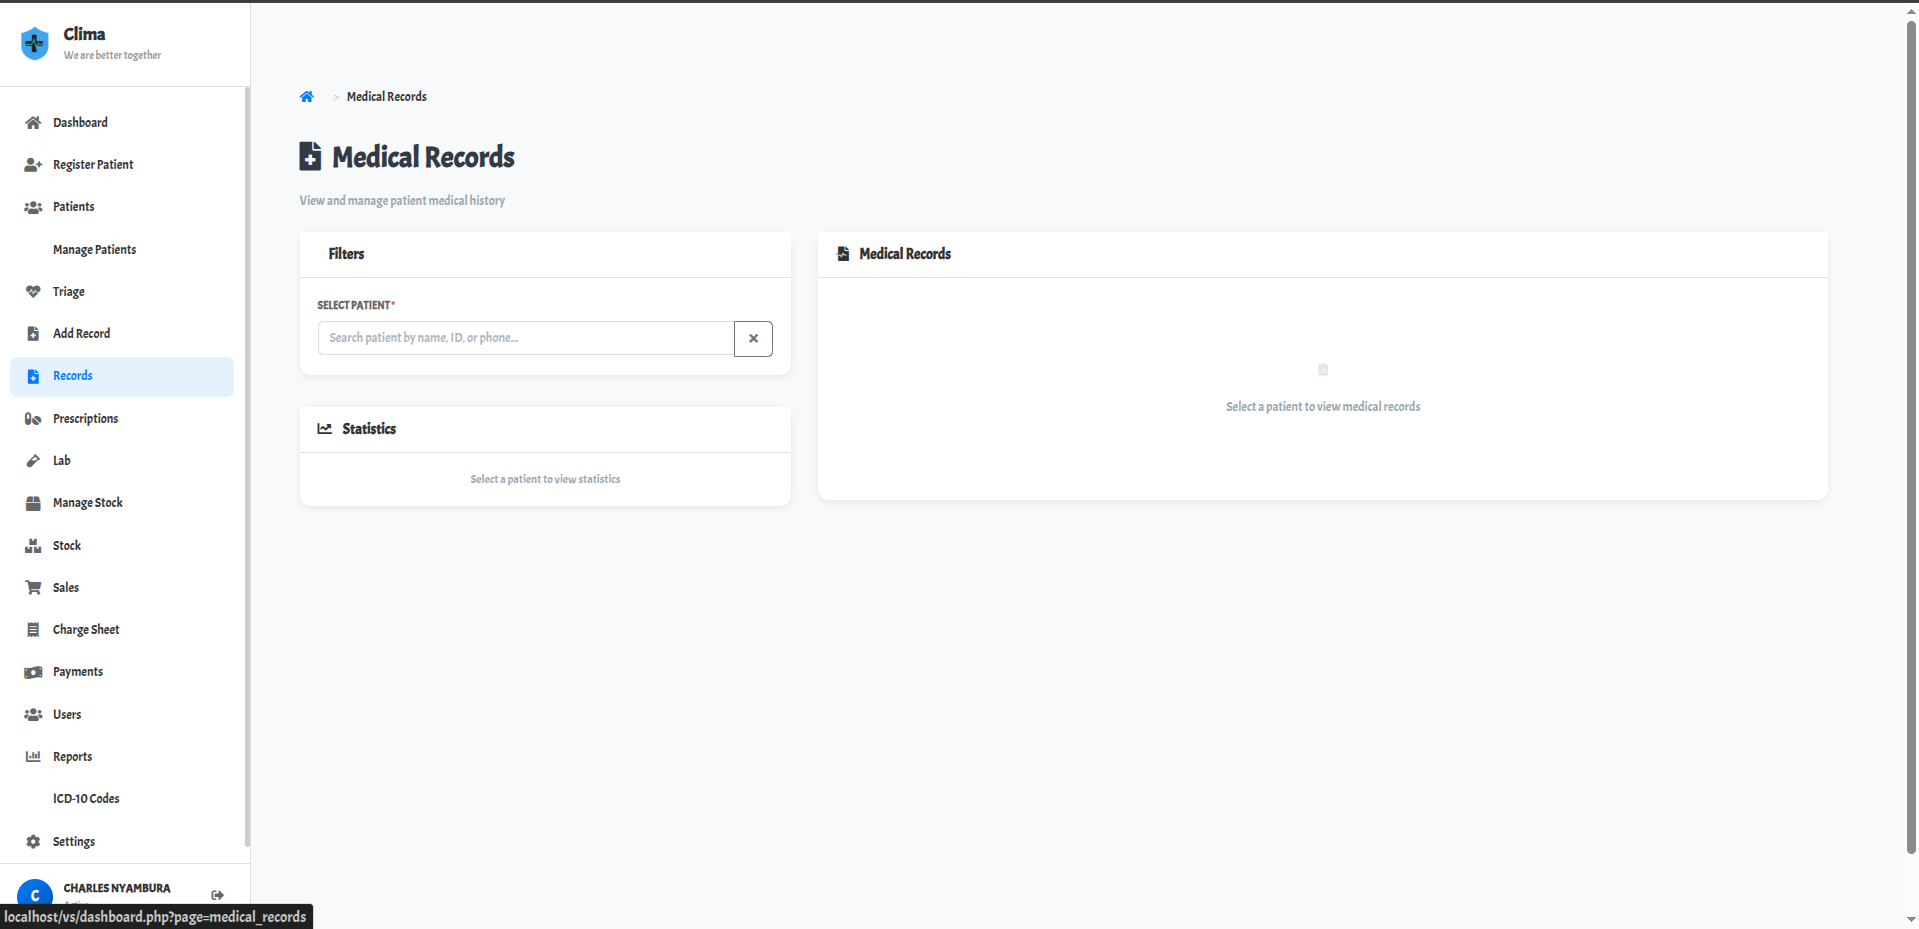Open Register Patient page

pyautogui.click(x=122, y=165)
